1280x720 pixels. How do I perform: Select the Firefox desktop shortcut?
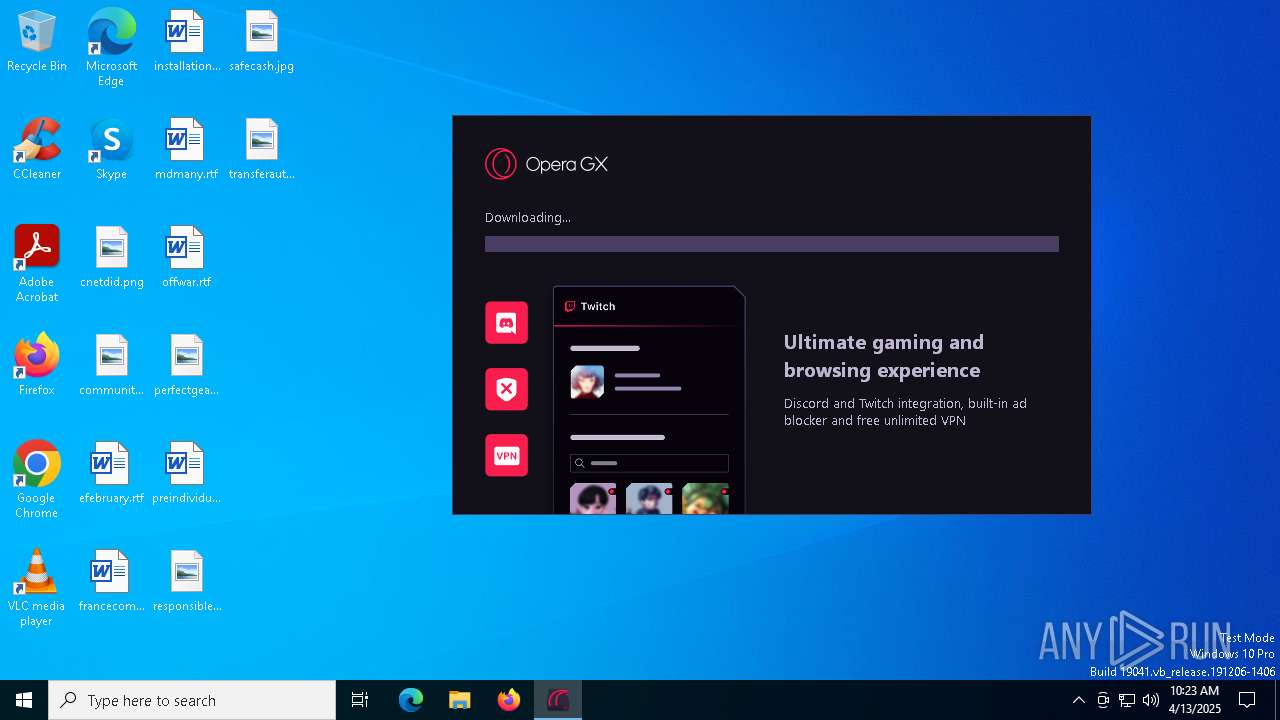37,366
